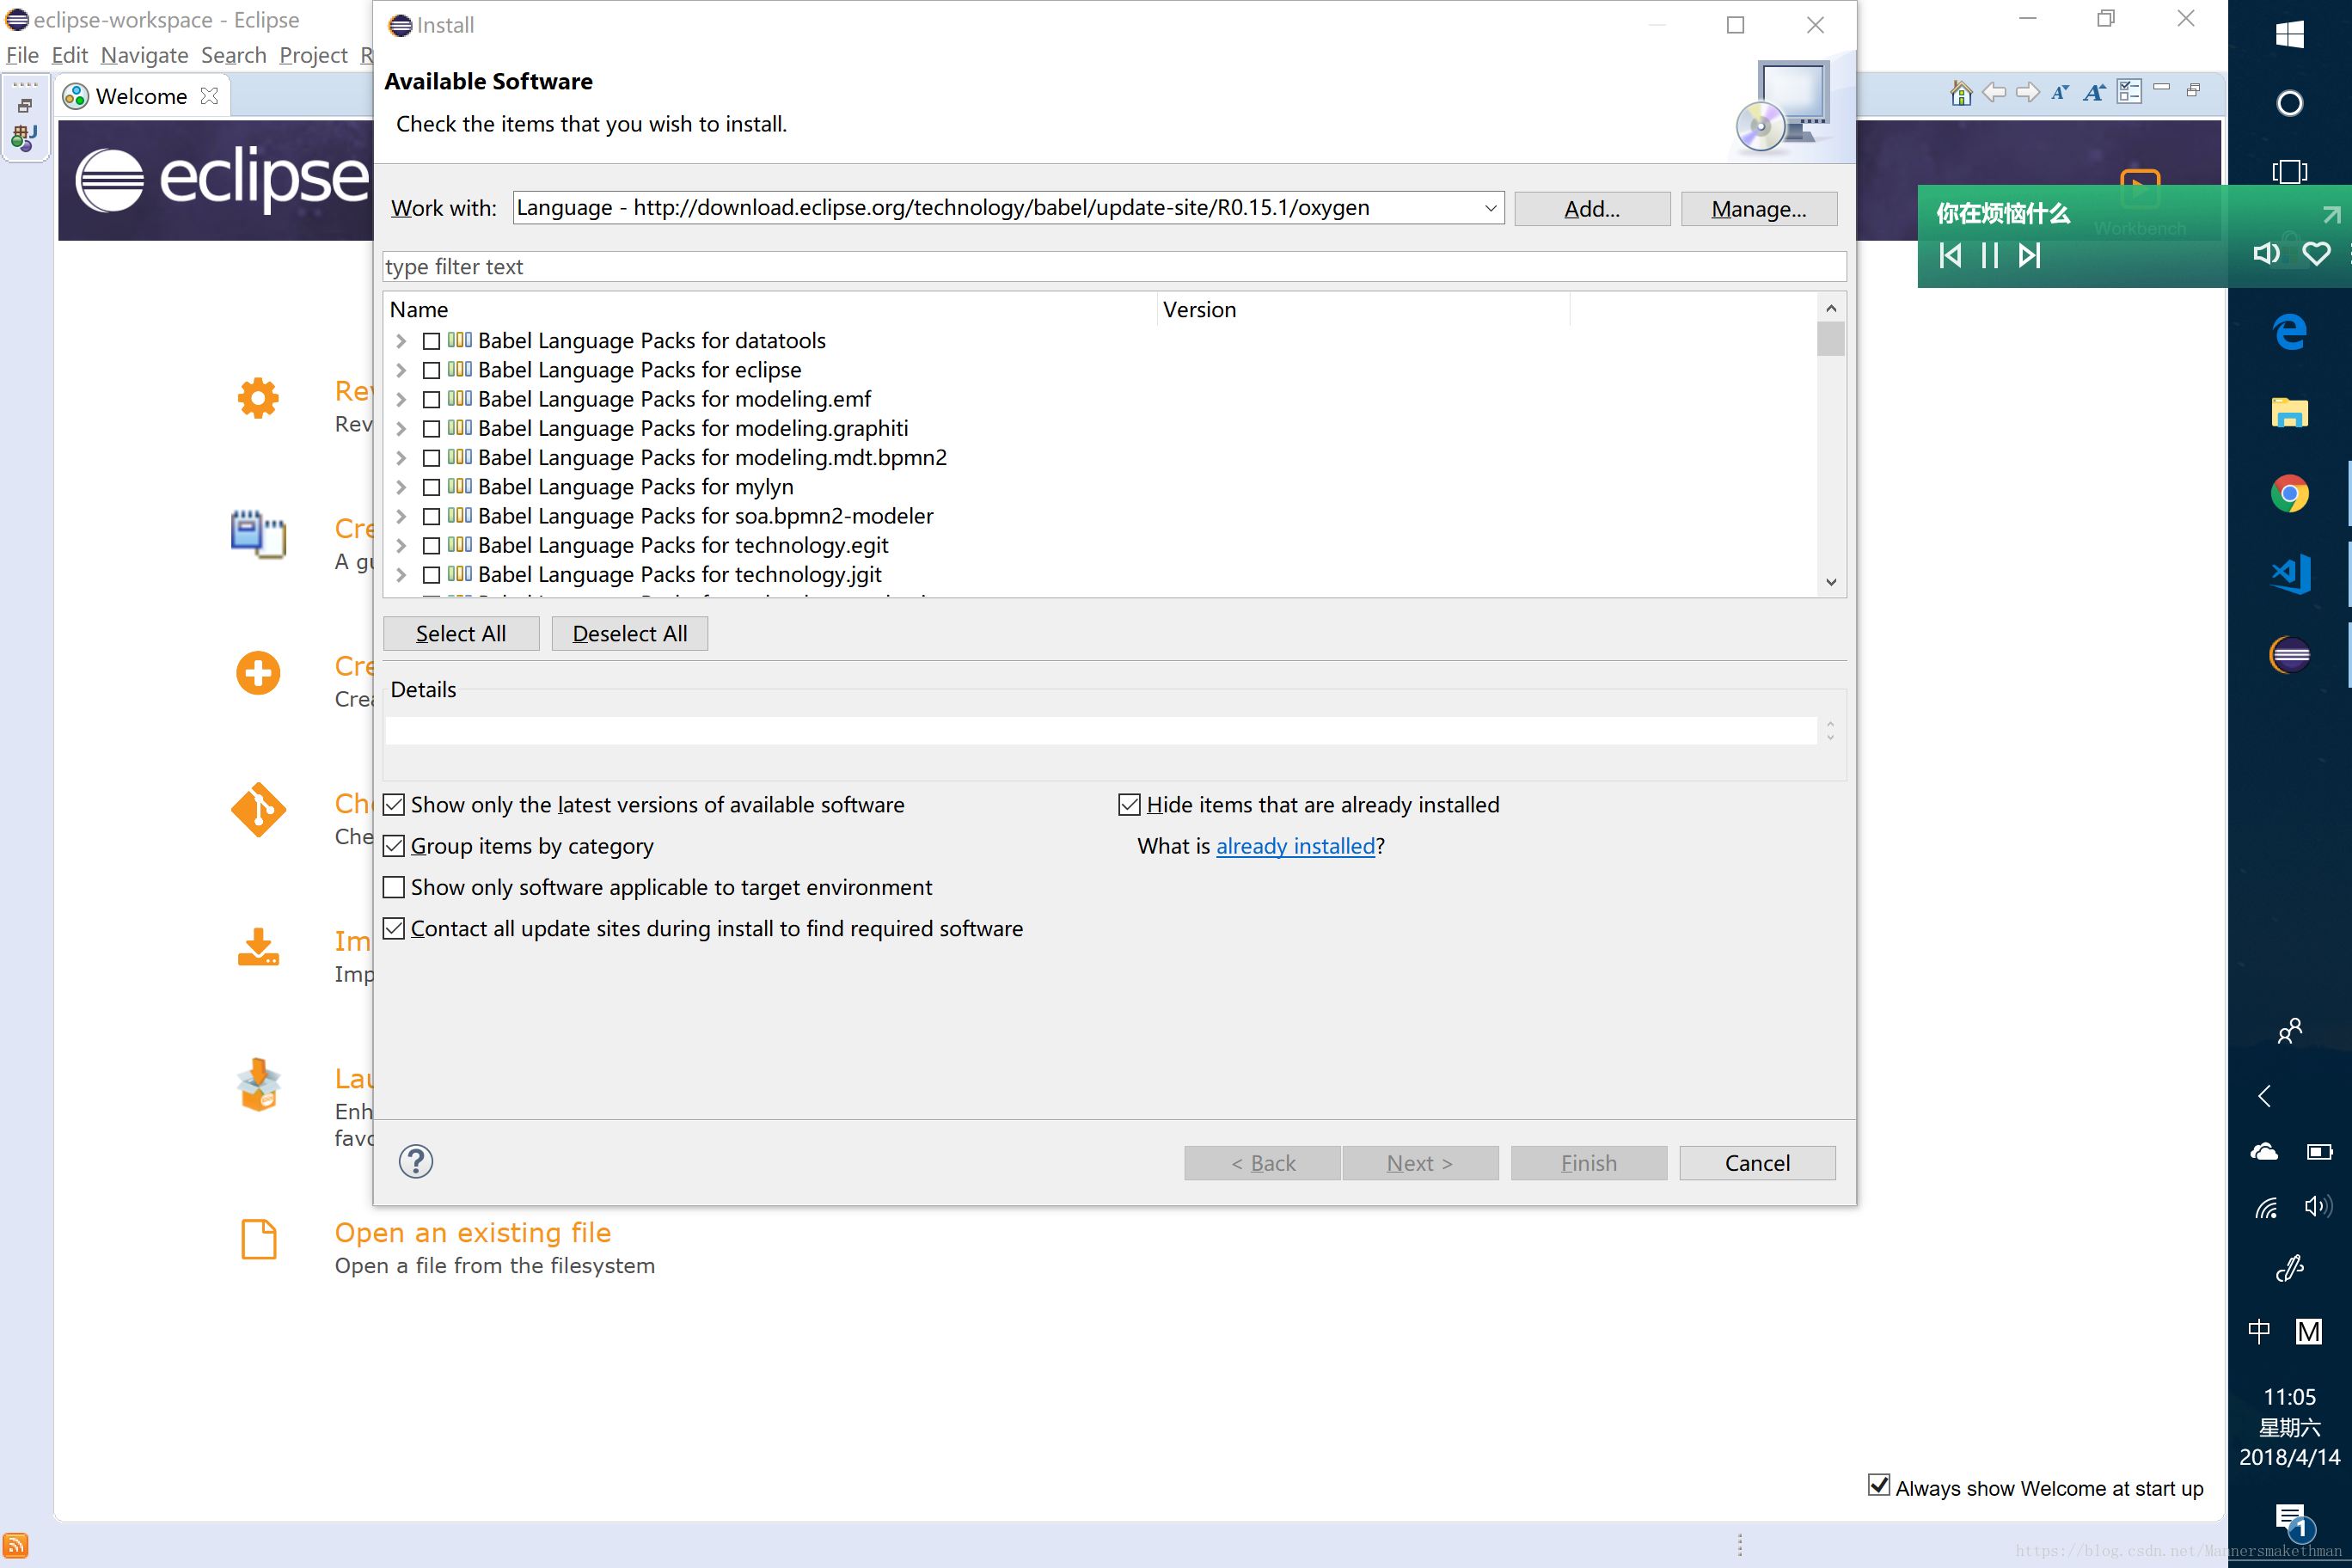Open the Project menu in Eclipse

click(x=313, y=55)
